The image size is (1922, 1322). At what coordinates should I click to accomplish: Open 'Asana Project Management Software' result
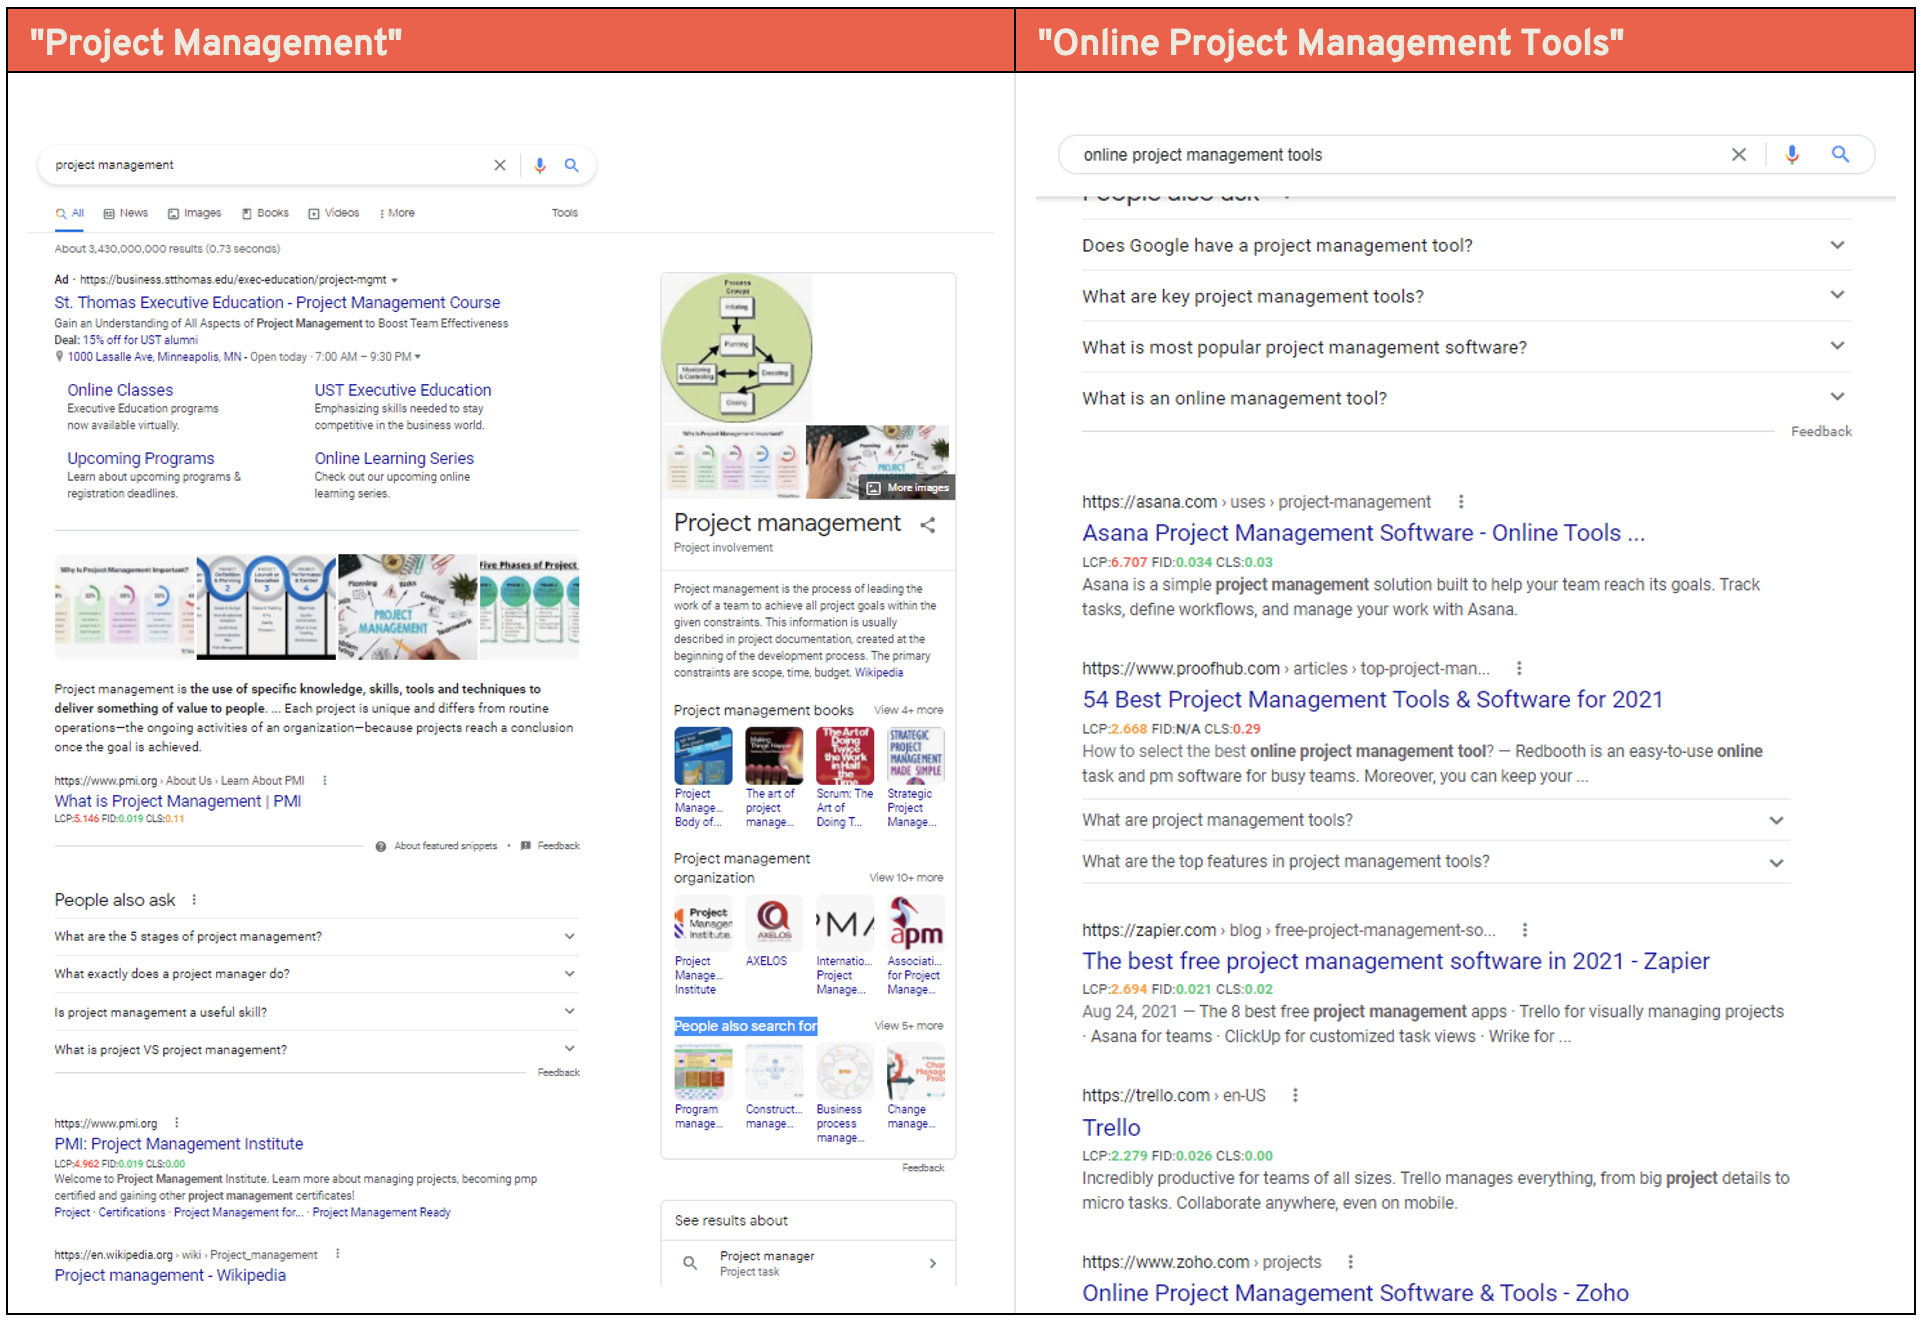point(1363,533)
